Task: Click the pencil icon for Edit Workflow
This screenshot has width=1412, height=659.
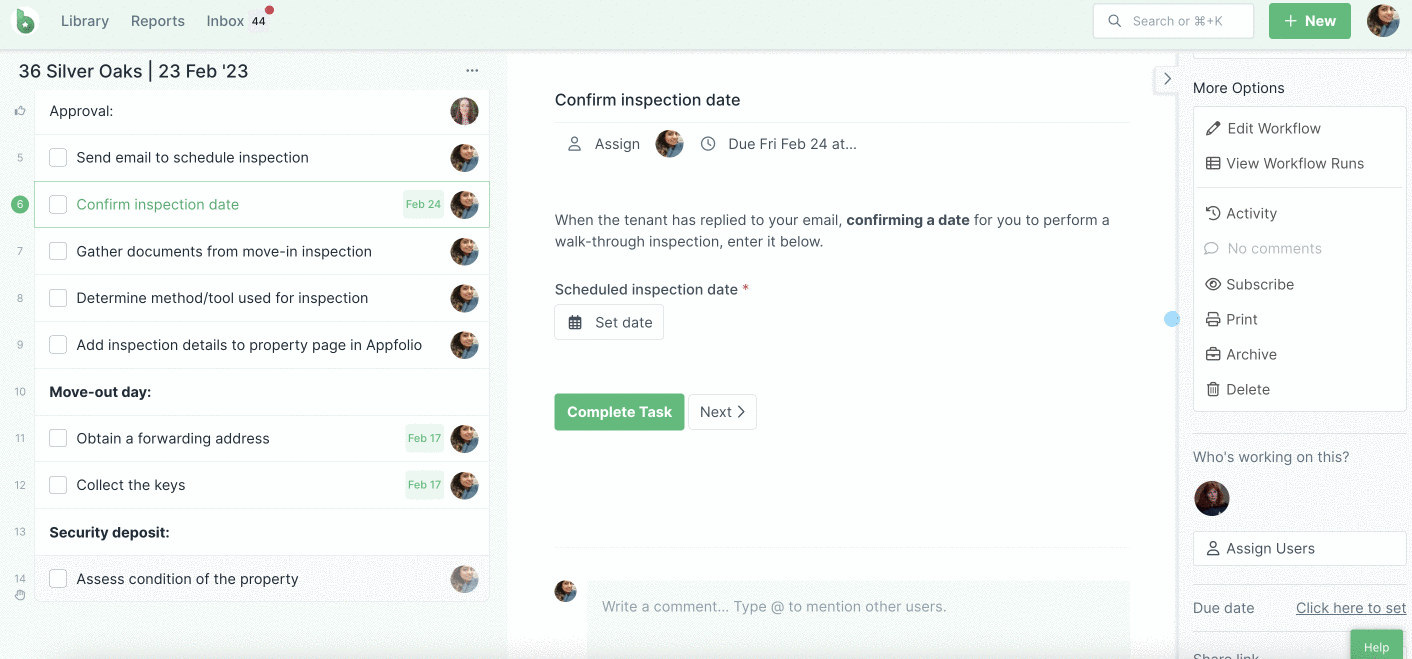Action: (x=1213, y=128)
